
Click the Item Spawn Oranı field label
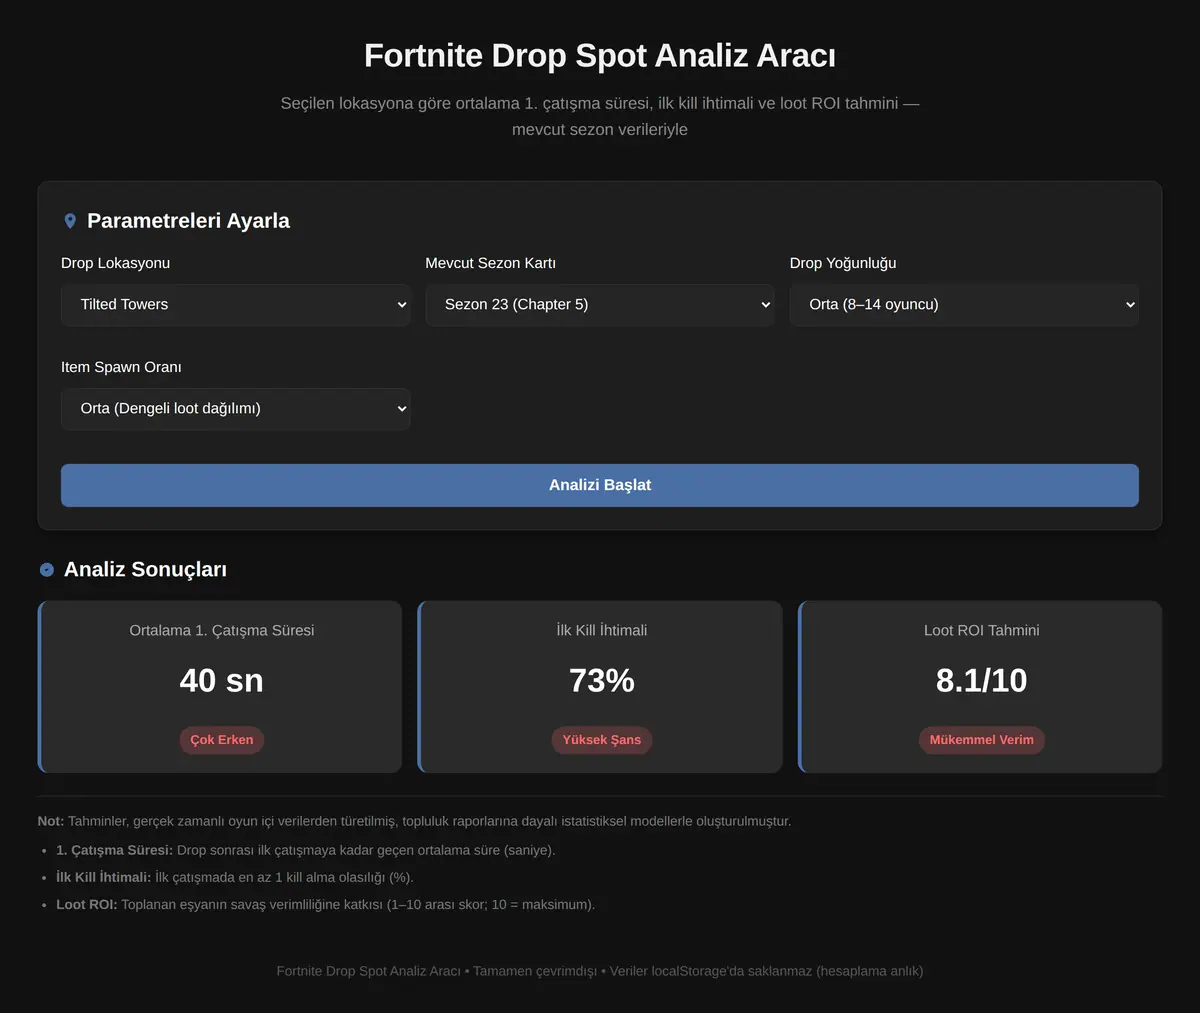[x=121, y=367]
